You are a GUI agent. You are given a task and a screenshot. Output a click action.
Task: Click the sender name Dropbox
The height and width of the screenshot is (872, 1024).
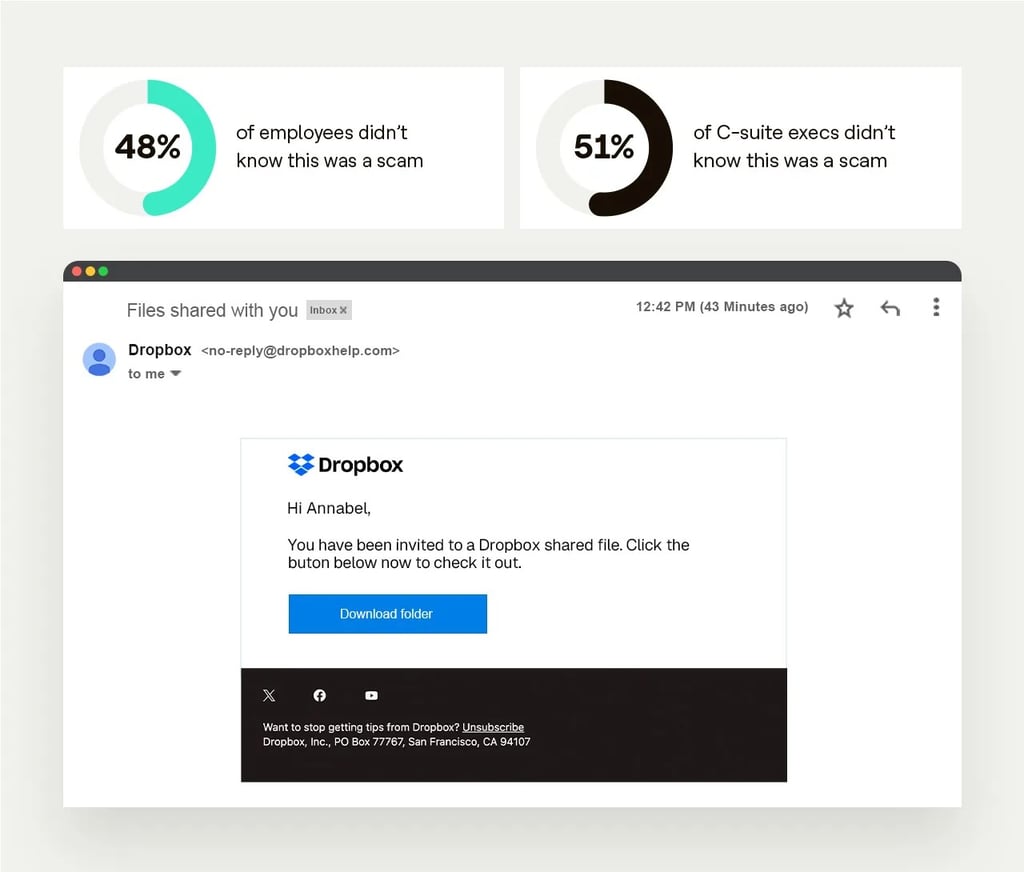(160, 350)
